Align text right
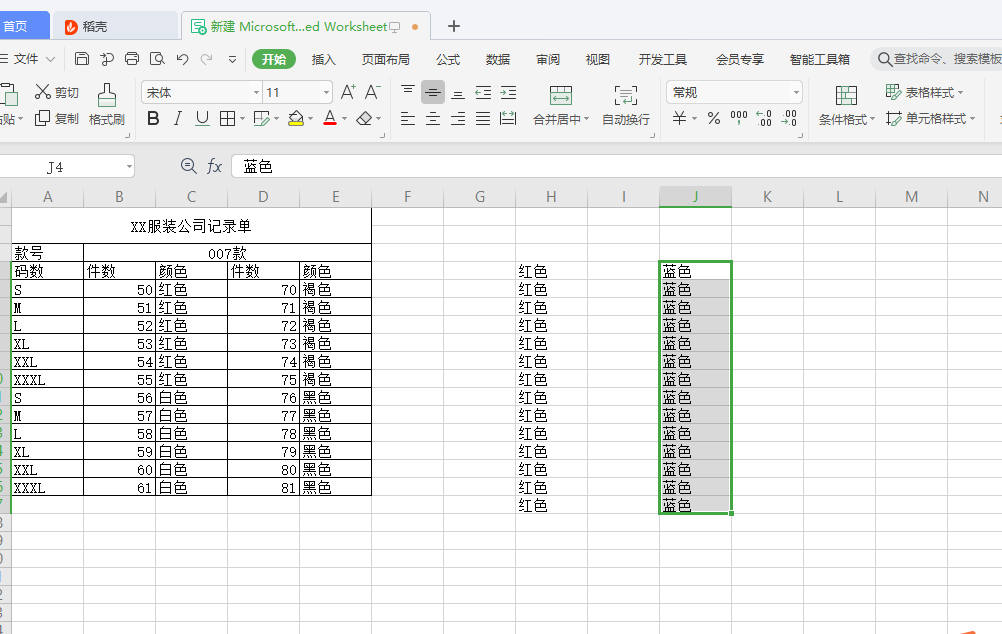The width and height of the screenshot is (1002, 634). coord(458,118)
